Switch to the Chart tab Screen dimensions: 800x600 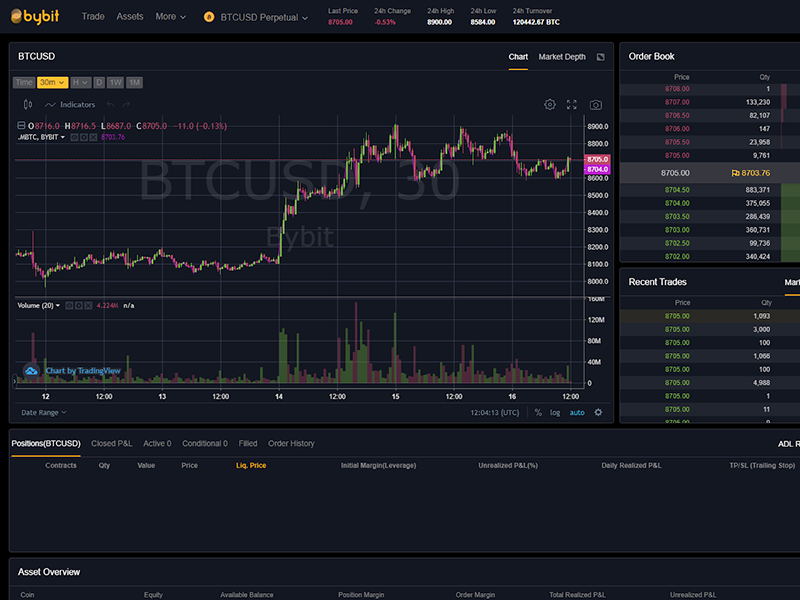[x=518, y=57]
